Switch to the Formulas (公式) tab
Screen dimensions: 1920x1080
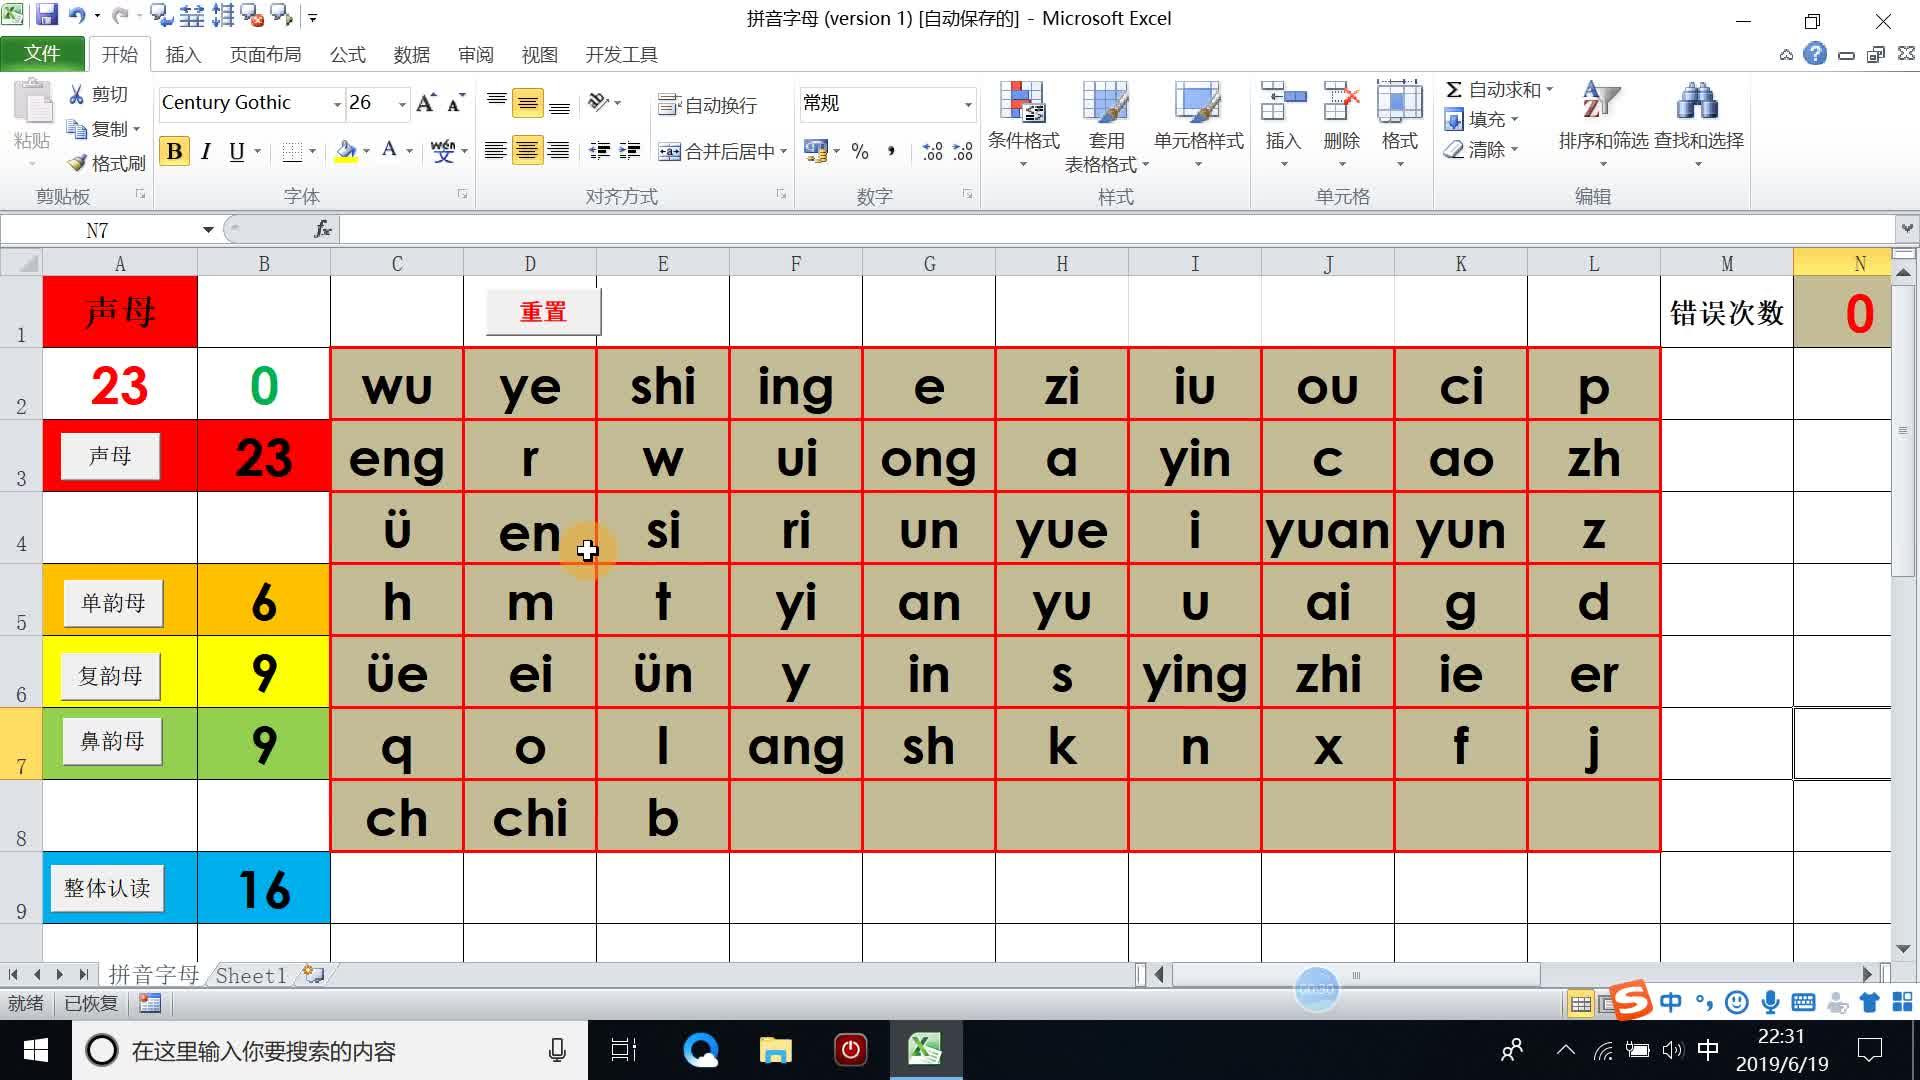click(348, 55)
